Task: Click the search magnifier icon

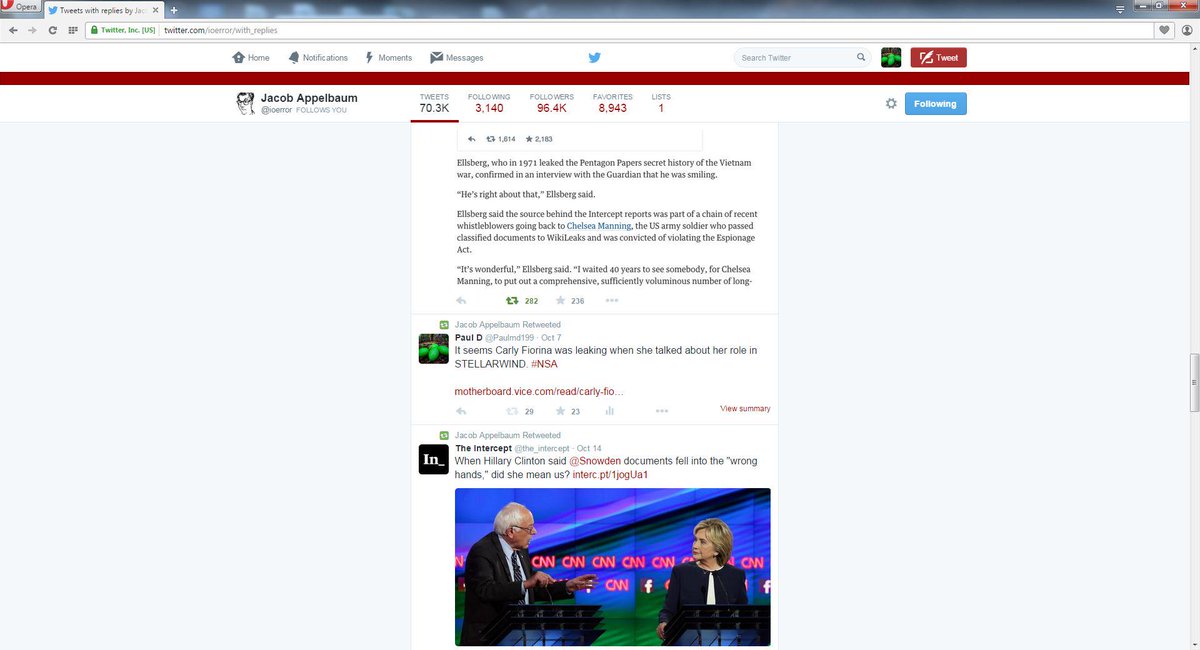Action: pos(861,58)
